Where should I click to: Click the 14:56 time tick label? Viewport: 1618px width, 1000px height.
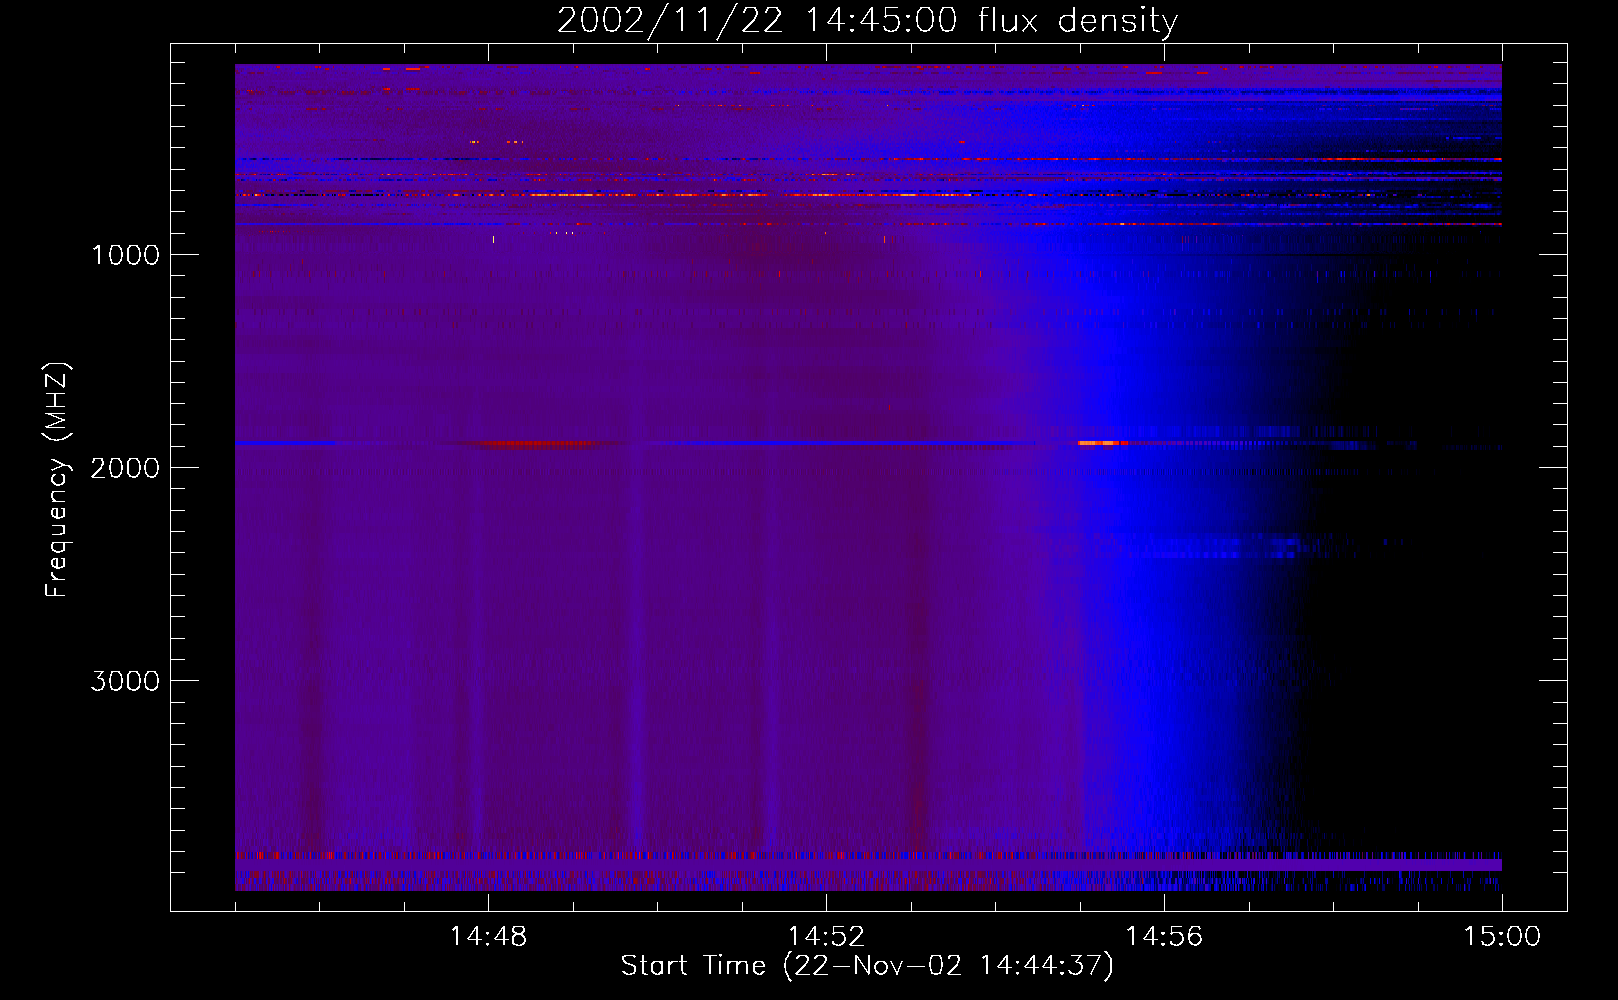tap(1164, 937)
